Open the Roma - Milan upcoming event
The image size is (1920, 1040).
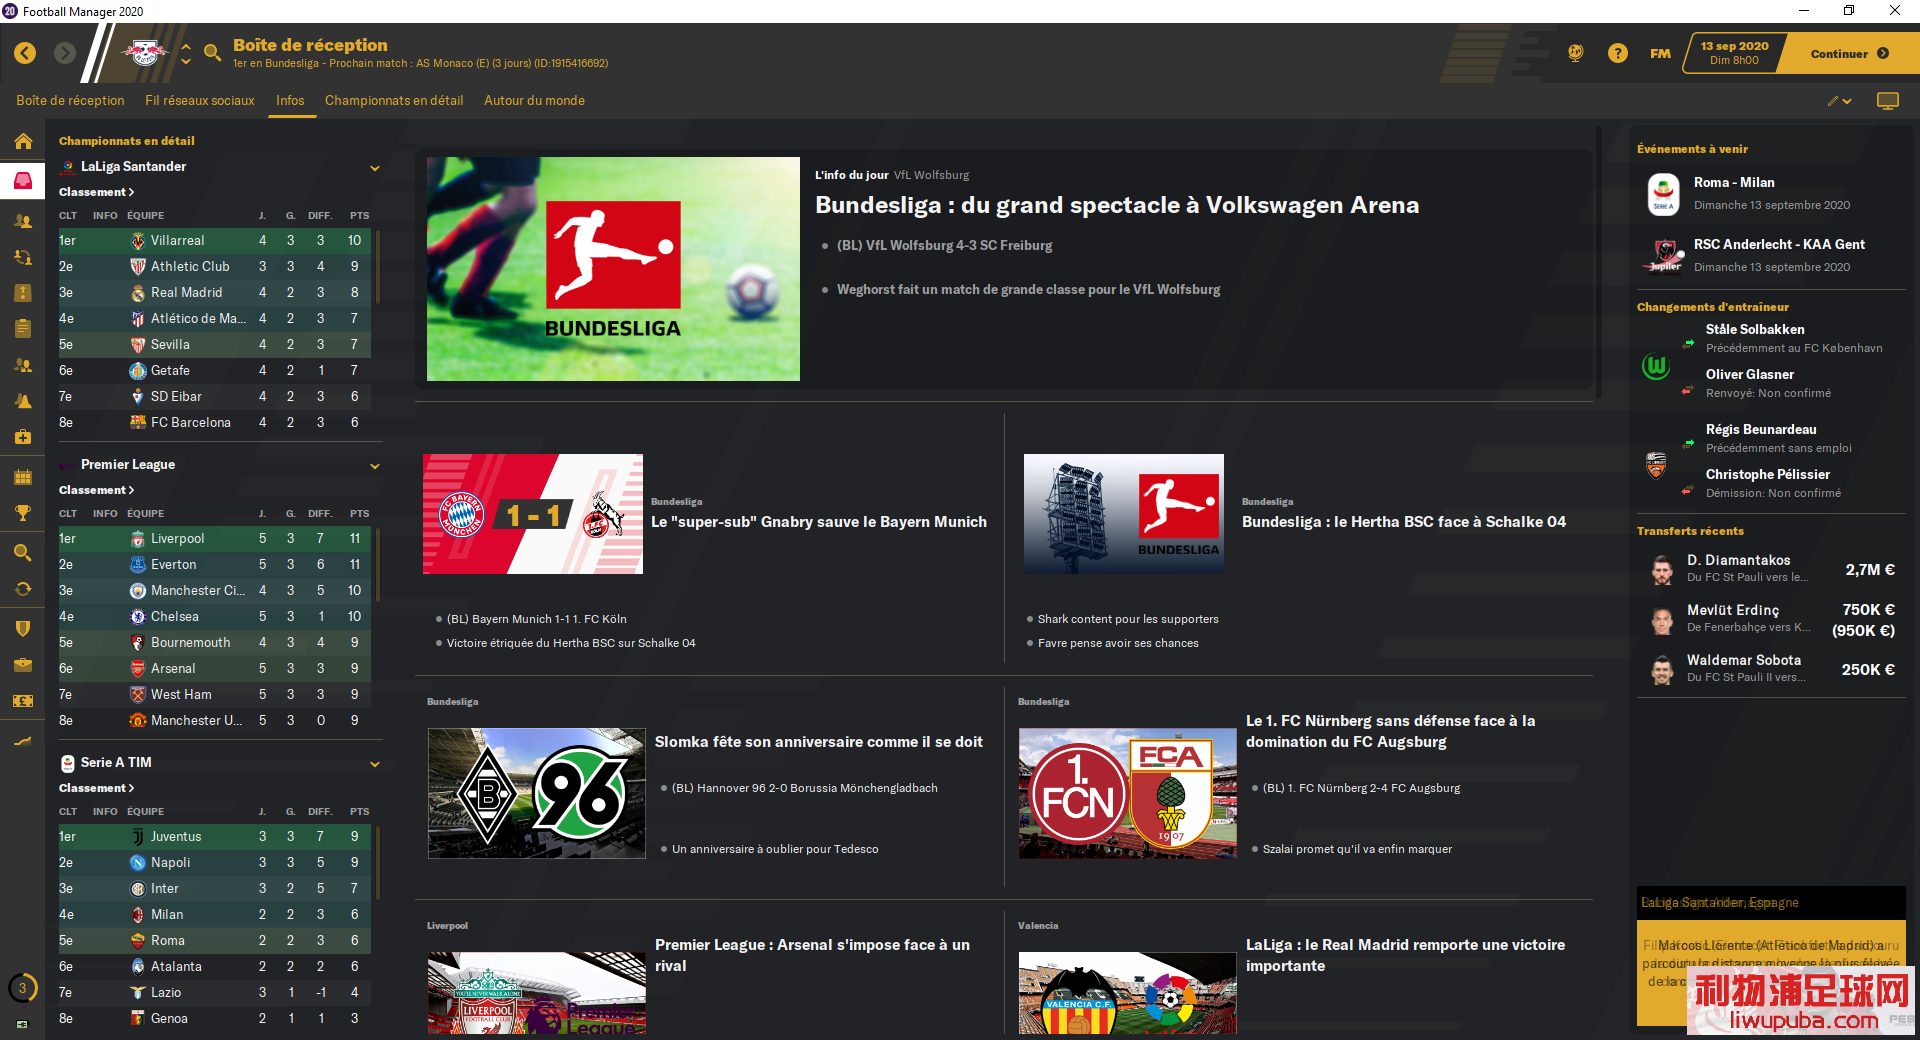pos(1770,193)
